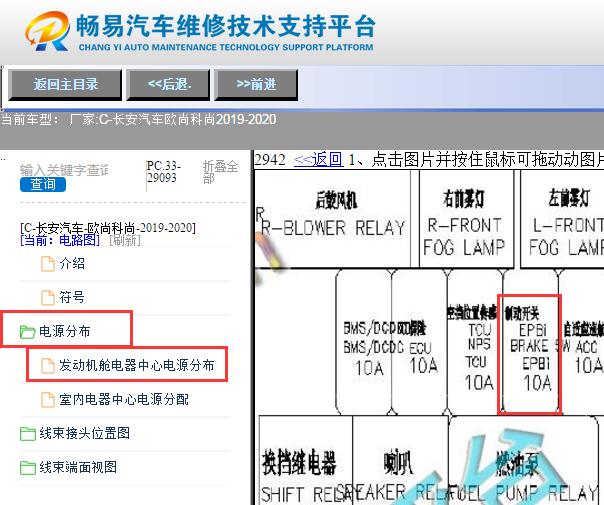Click the 畅易 platform logo icon
Image resolution: width=604 pixels, height=505 pixels.
click(48, 31)
